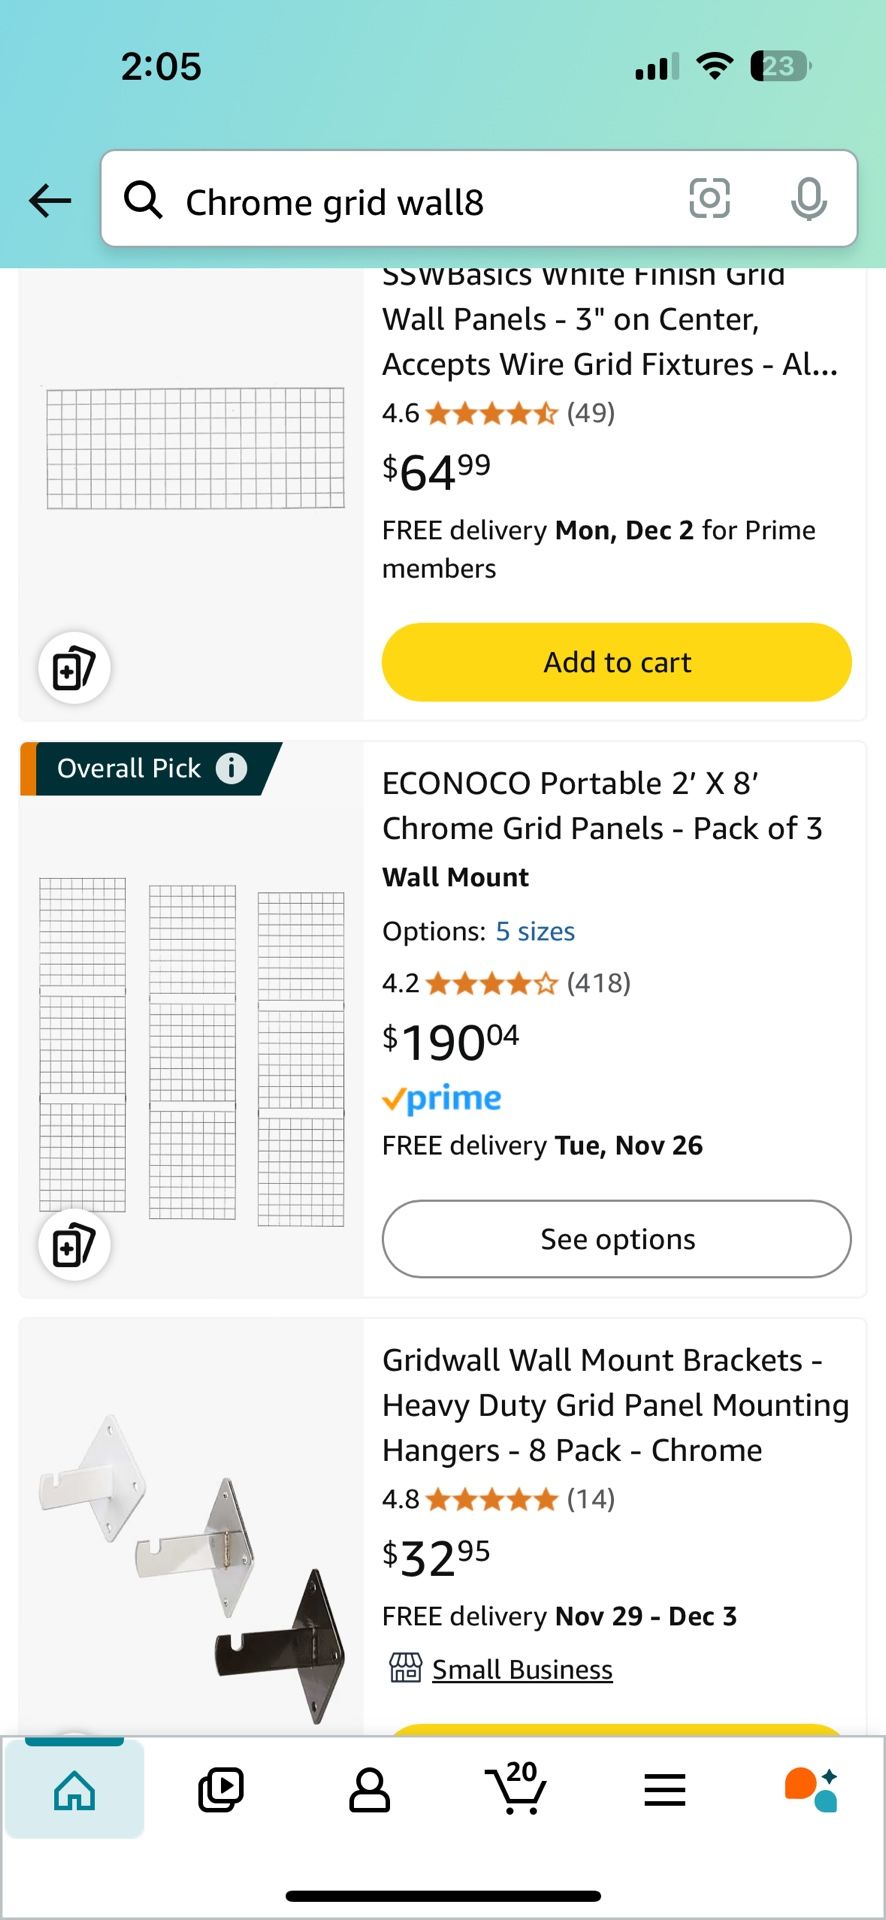Open the hamburger menu tab
Image resolution: width=886 pixels, height=1920 pixels.
click(x=664, y=1789)
